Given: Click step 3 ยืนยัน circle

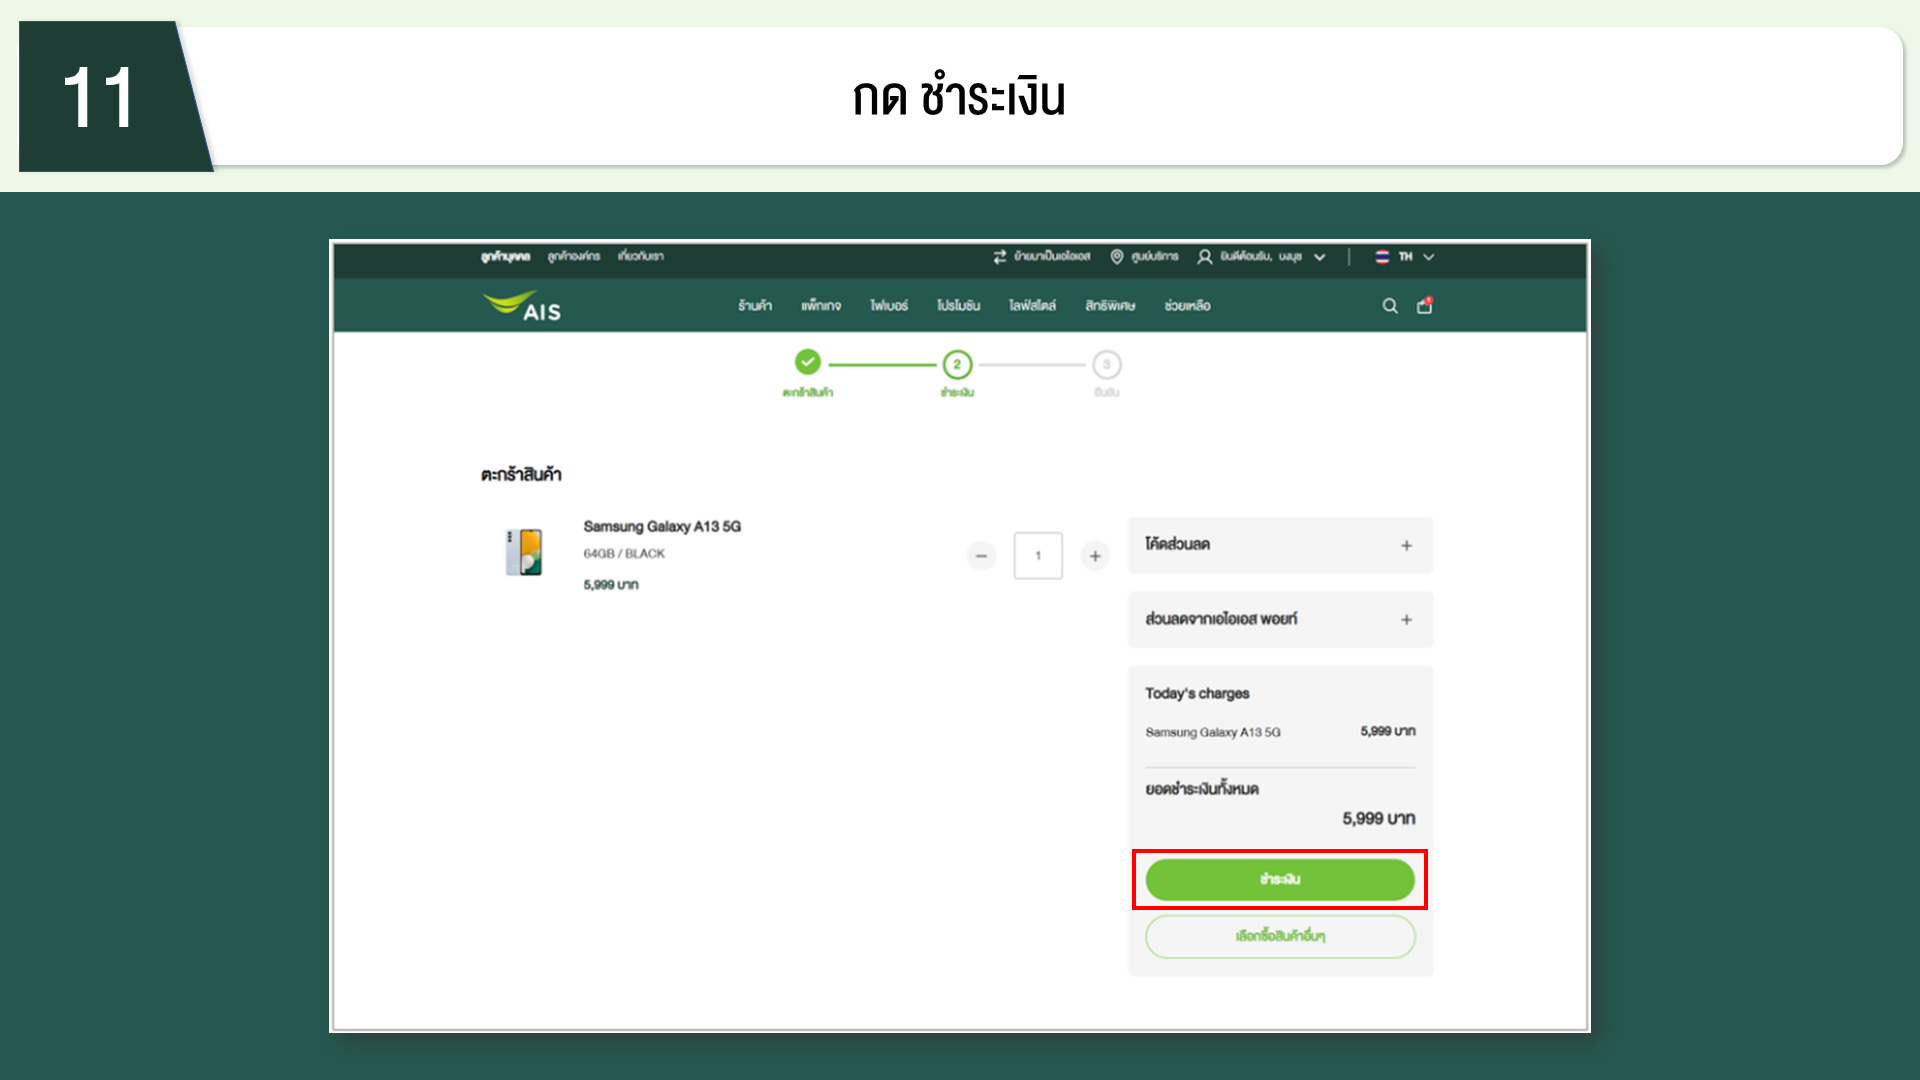Looking at the screenshot, I should (x=1107, y=364).
